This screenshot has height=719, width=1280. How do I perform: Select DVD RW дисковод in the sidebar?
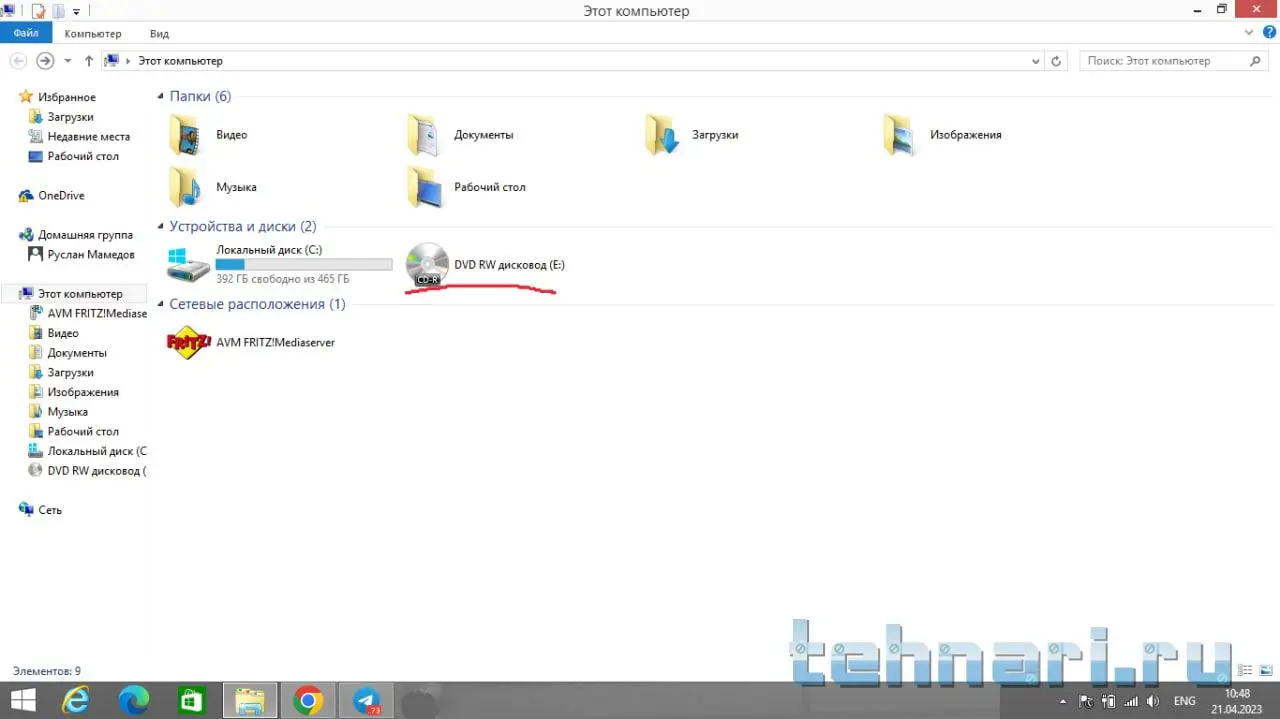[x=87, y=470]
